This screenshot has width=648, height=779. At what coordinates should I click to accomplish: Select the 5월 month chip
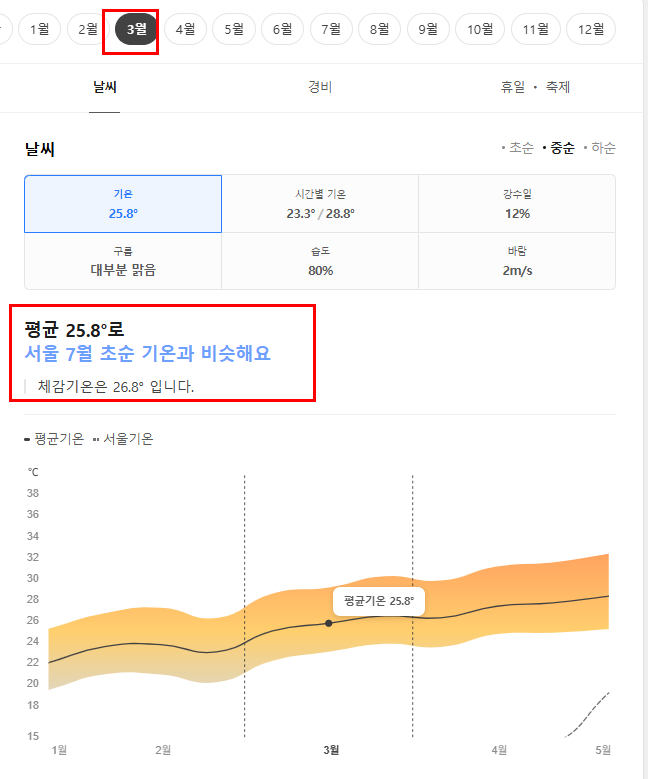click(234, 29)
